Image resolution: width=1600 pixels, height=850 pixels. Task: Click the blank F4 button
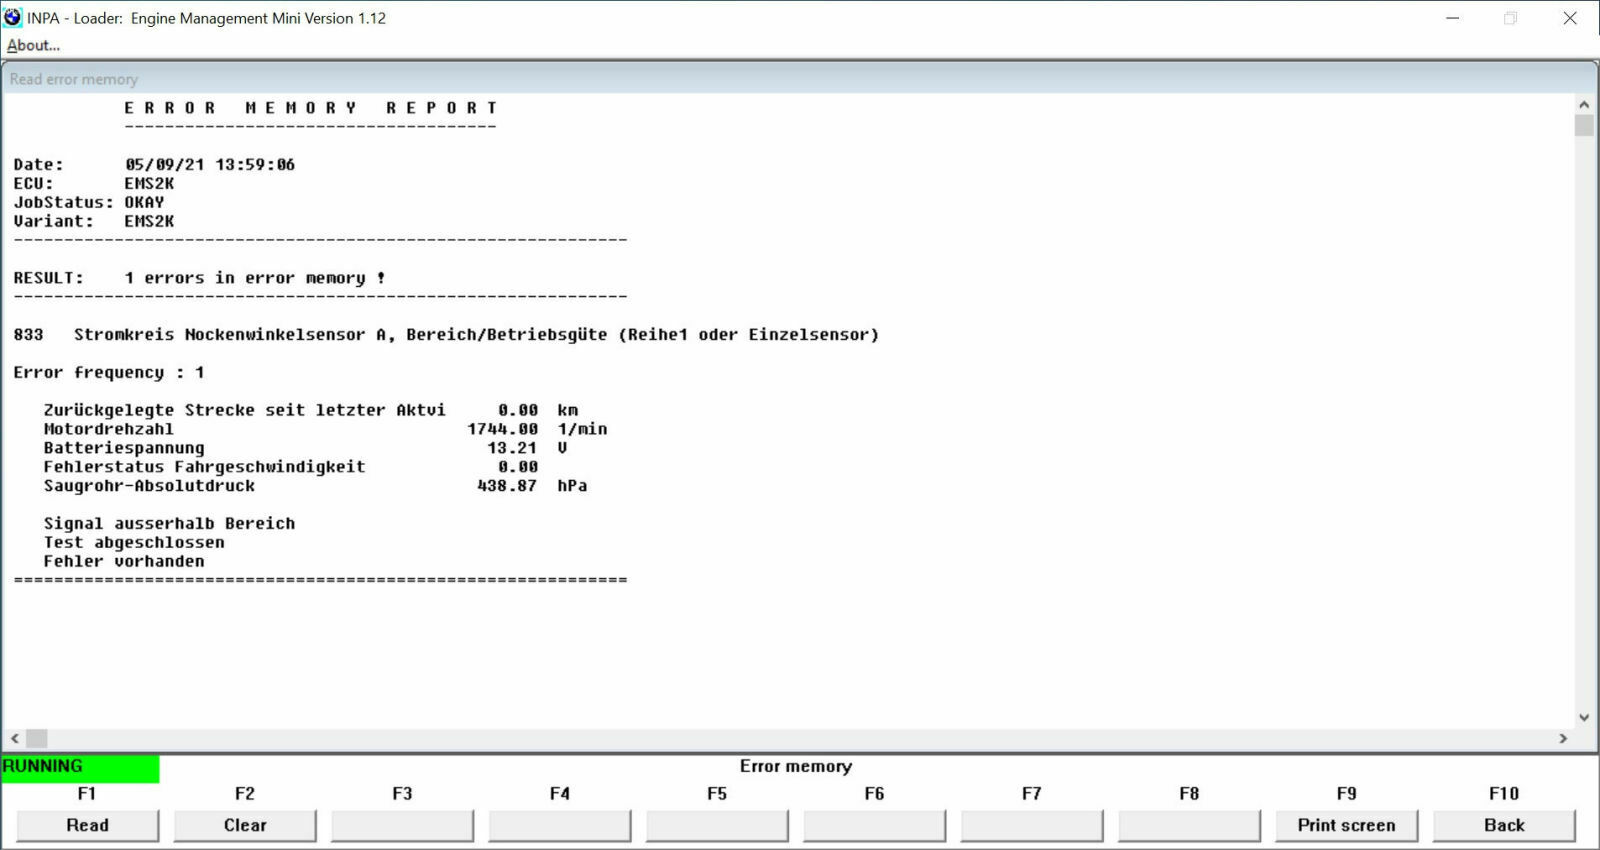point(559,825)
